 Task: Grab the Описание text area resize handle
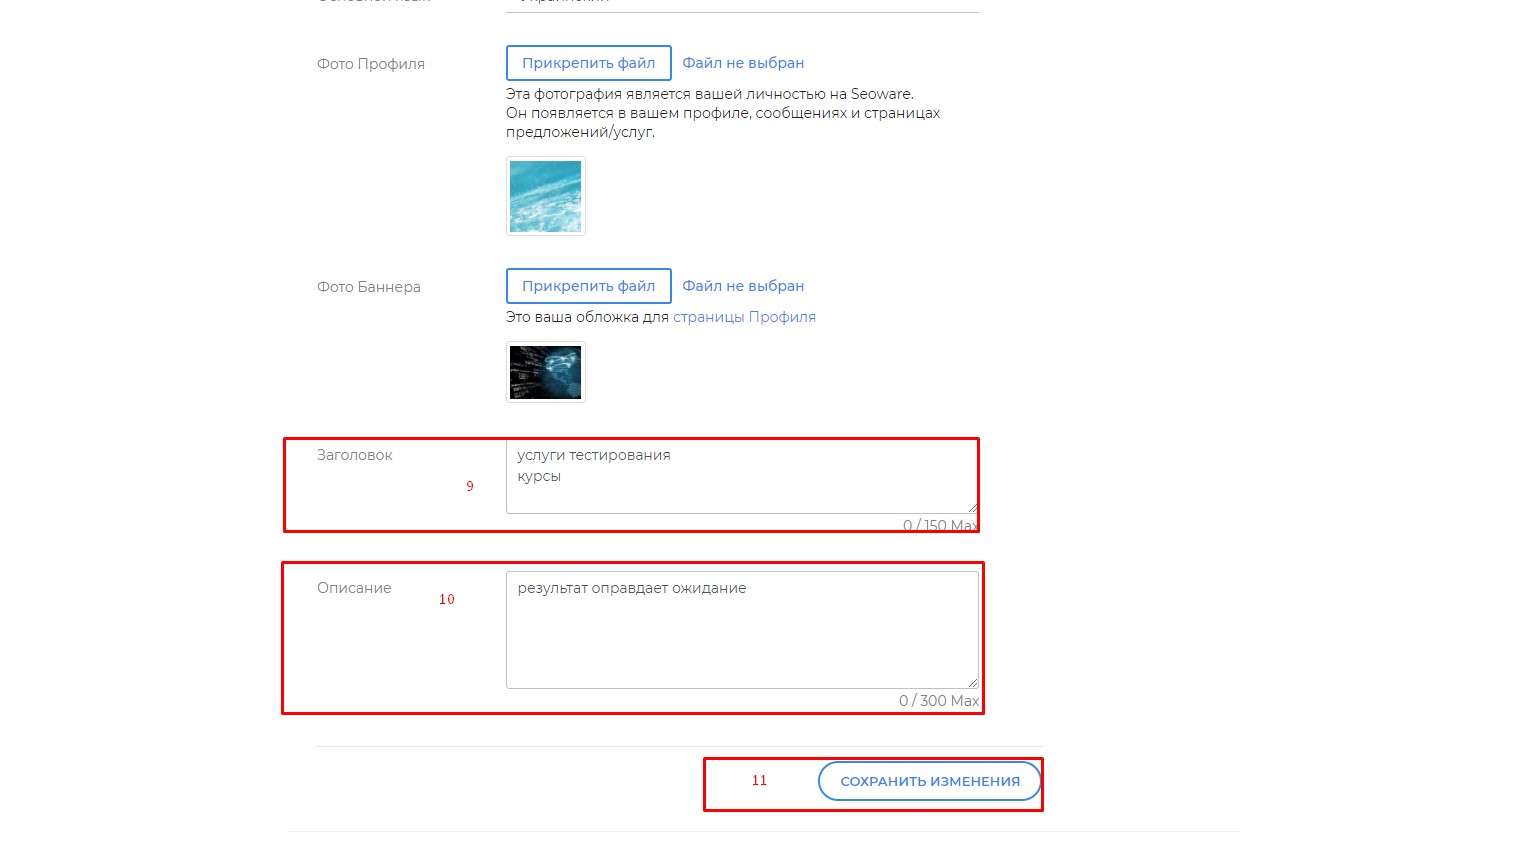coord(972,682)
